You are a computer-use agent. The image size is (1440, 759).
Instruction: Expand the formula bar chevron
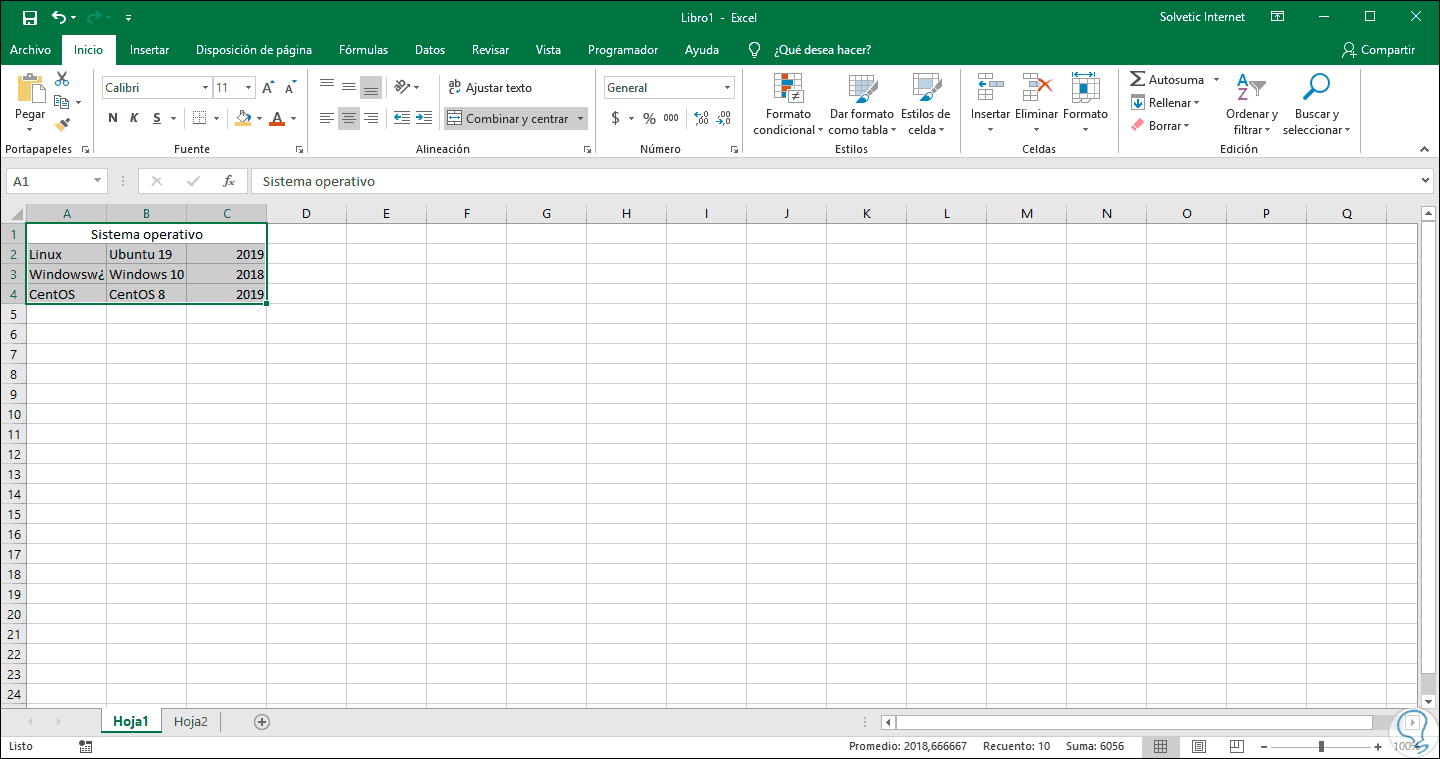click(1426, 181)
